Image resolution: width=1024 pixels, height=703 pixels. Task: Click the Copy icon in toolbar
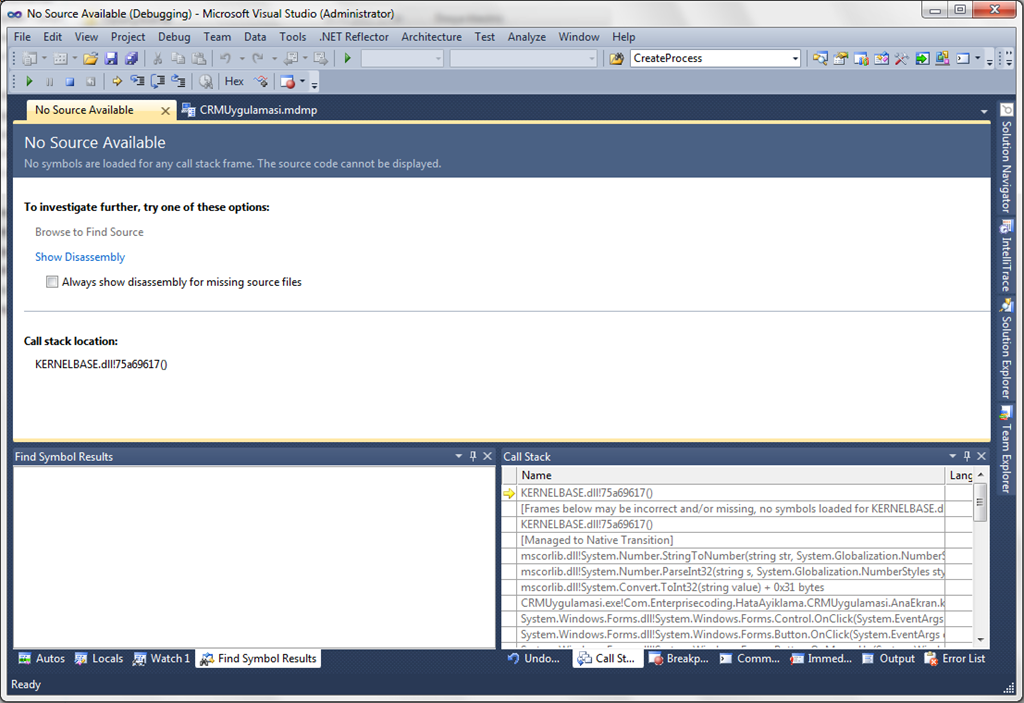pyautogui.click(x=178, y=59)
